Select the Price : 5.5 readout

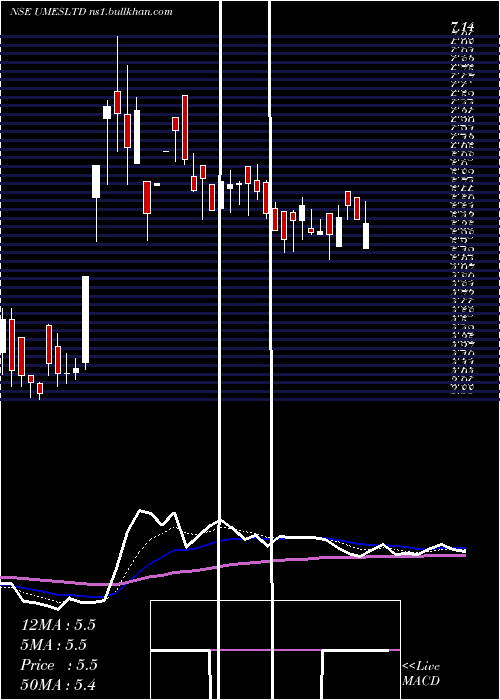[x=59, y=665]
